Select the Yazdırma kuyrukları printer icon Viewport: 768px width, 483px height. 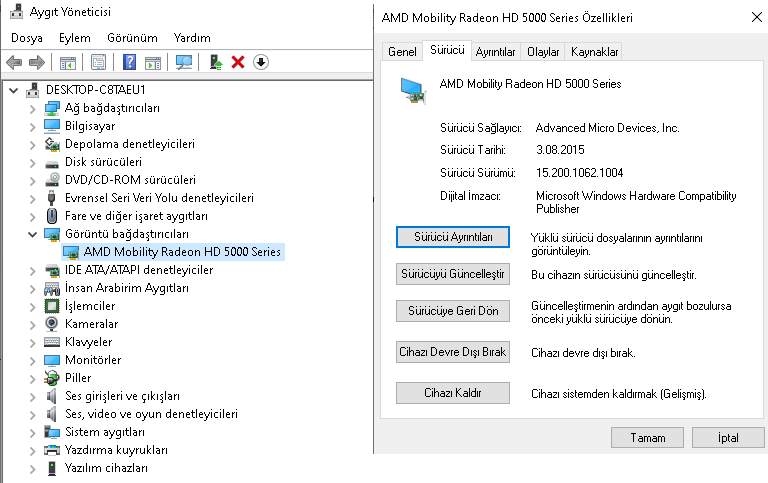[x=52, y=450]
